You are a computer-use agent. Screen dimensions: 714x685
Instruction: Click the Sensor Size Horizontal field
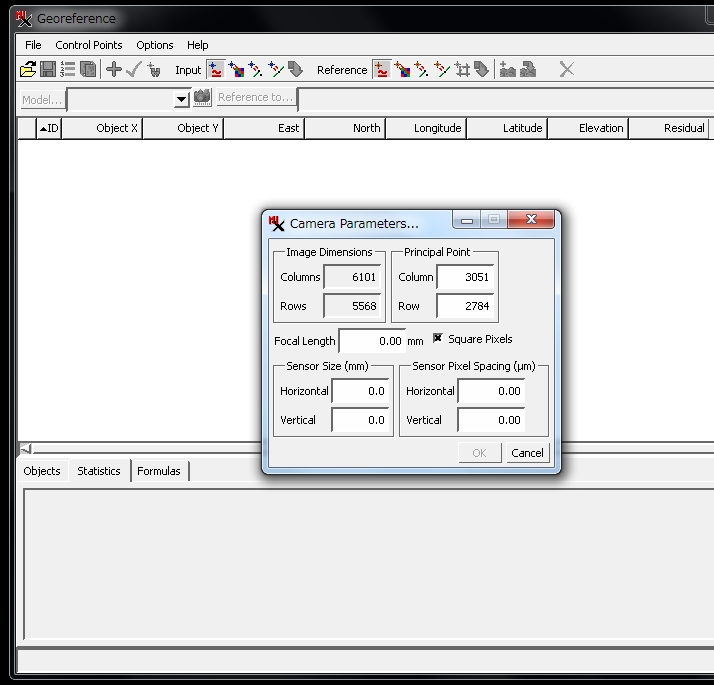(360, 391)
